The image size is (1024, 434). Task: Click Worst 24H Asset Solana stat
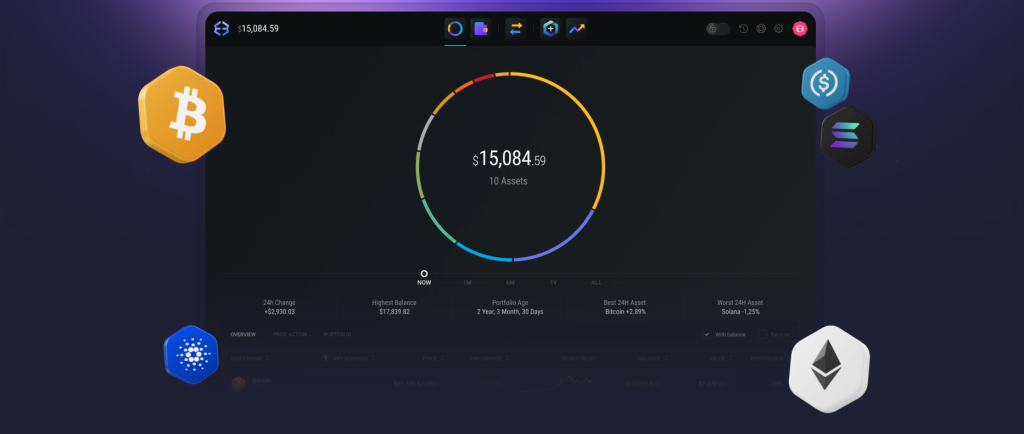pos(741,307)
